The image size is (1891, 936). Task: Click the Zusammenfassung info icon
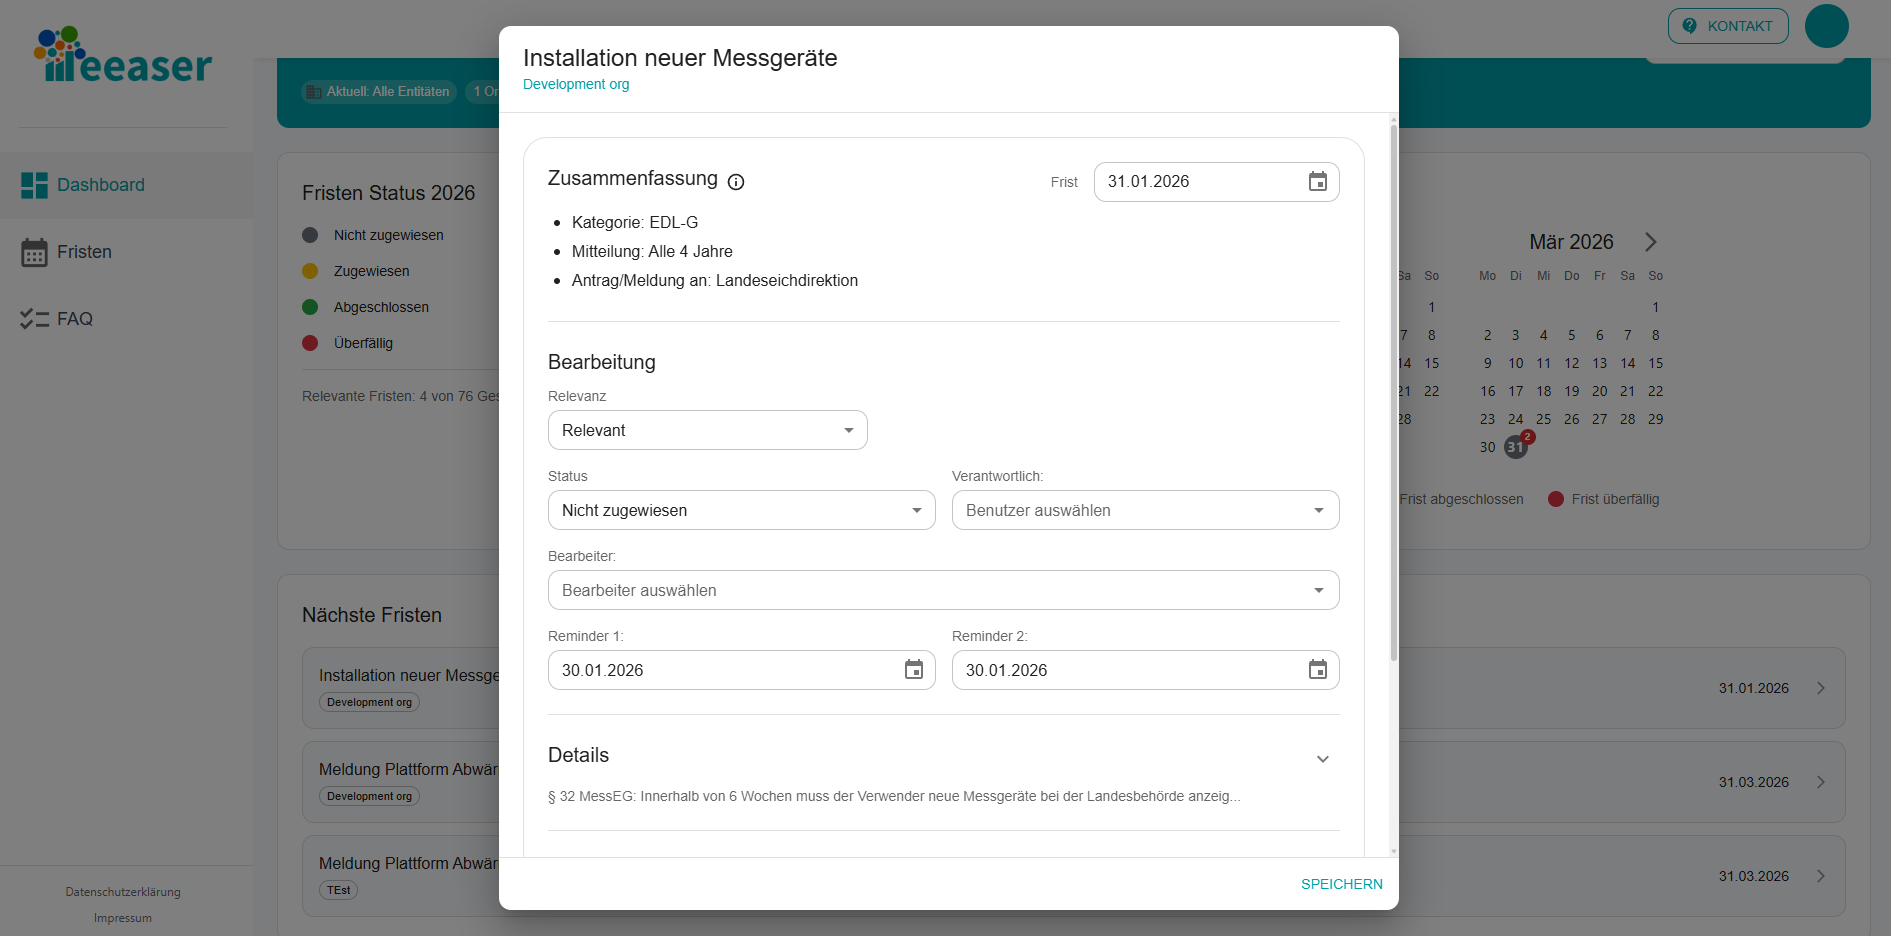coord(736,182)
